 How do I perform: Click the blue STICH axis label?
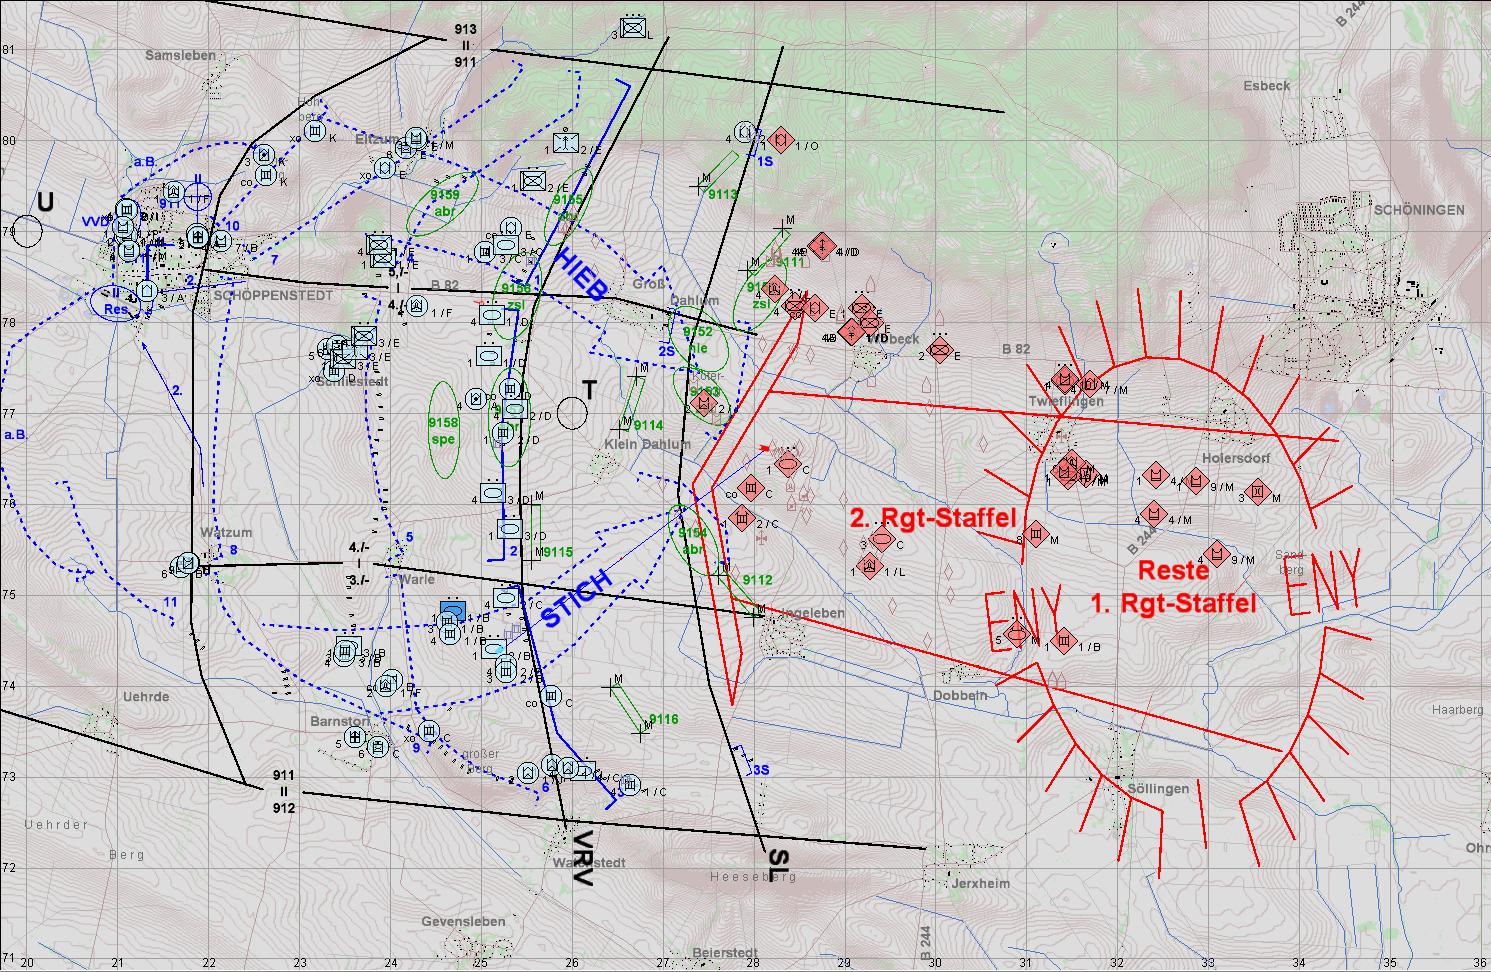(575, 600)
